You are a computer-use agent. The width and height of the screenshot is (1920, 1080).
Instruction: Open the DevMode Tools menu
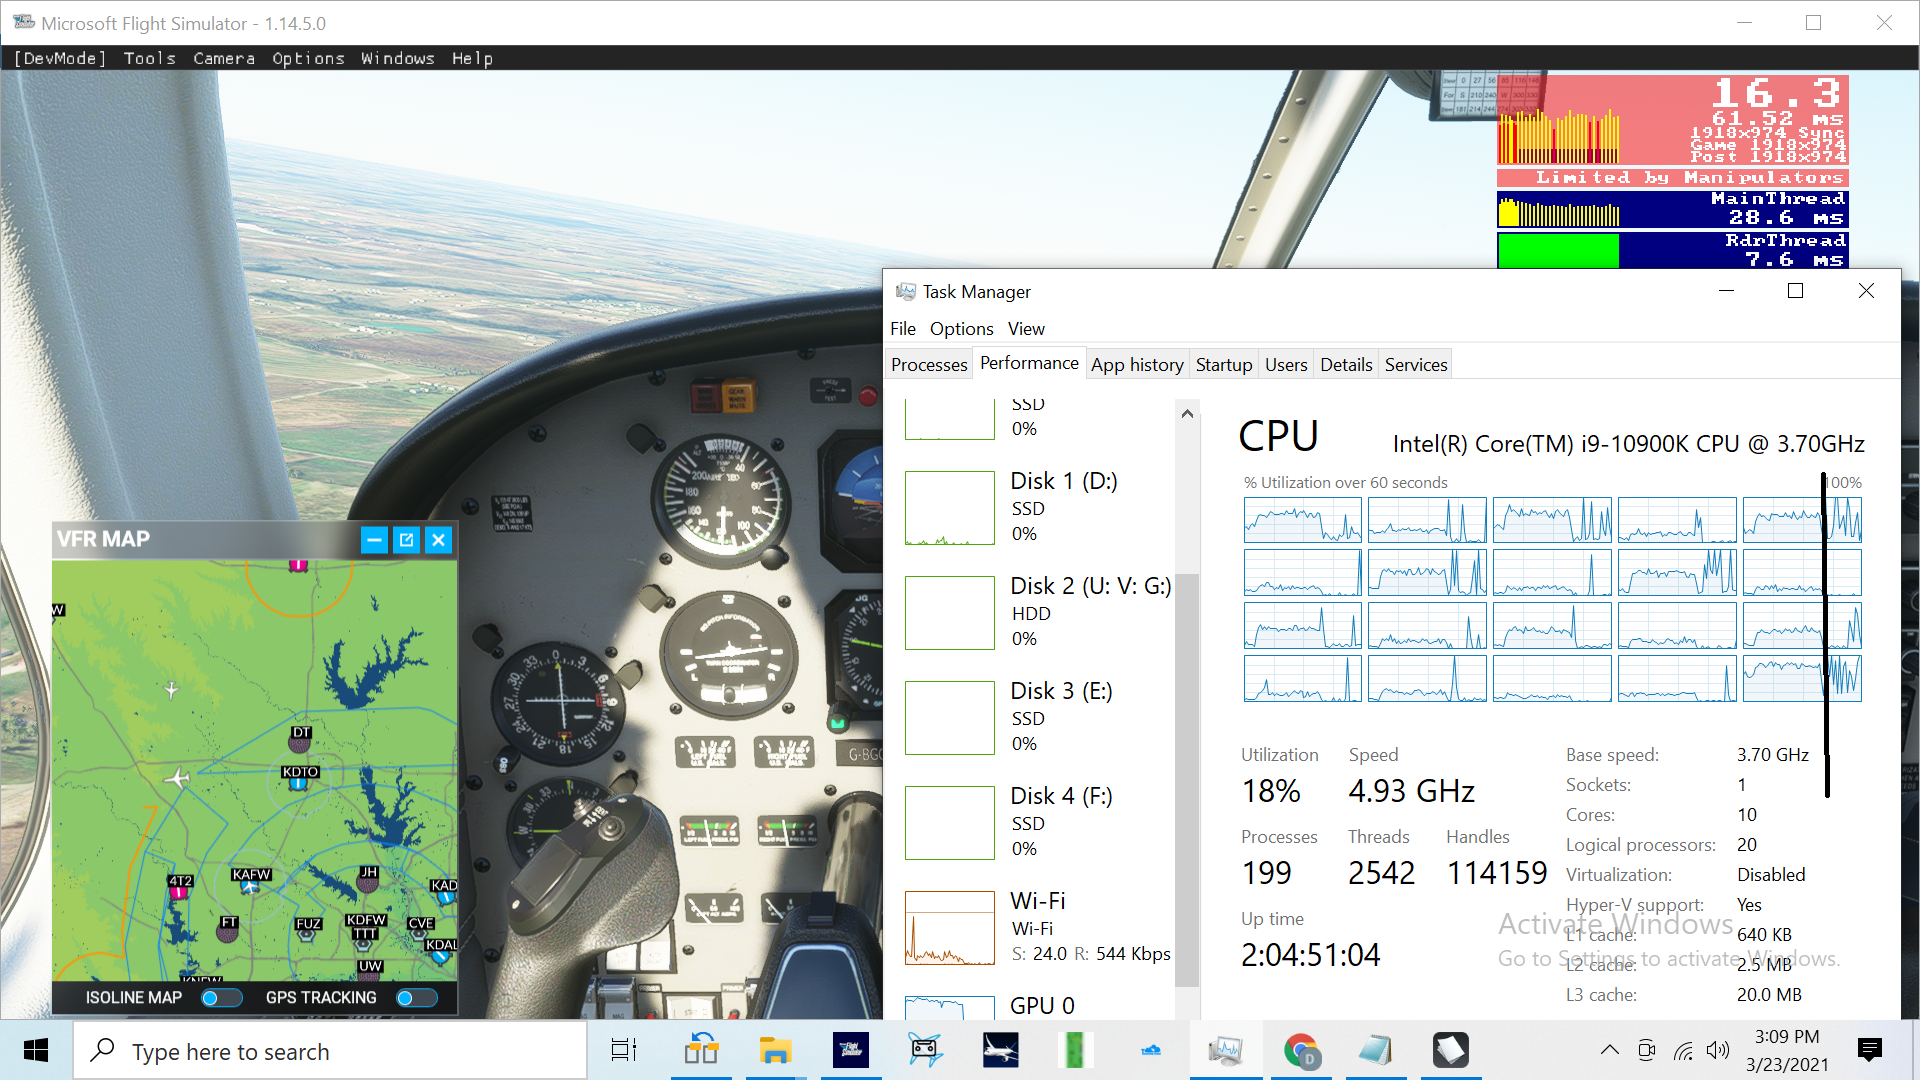pyautogui.click(x=150, y=58)
